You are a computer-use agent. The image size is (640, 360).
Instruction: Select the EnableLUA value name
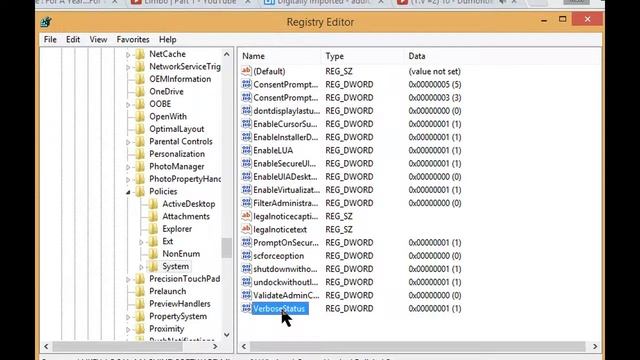[273, 150]
